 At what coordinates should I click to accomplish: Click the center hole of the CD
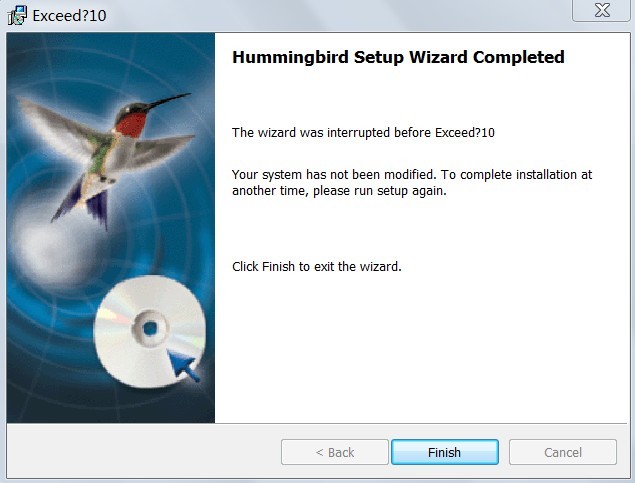click(x=150, y=328)
